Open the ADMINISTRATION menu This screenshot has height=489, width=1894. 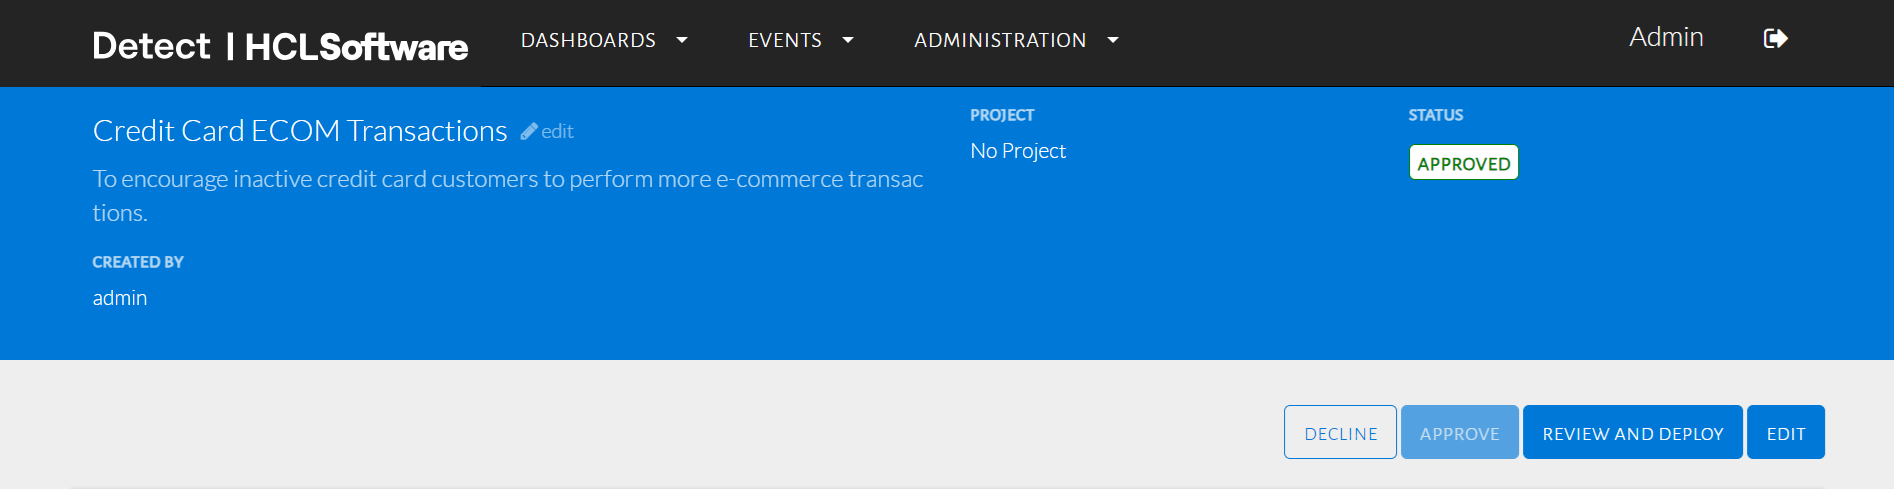coord(1000,40)
